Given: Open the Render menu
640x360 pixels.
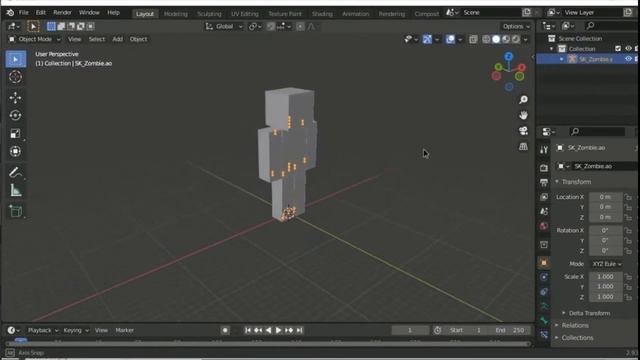Looking at the screenshot, I should click(x=62, y=13).
